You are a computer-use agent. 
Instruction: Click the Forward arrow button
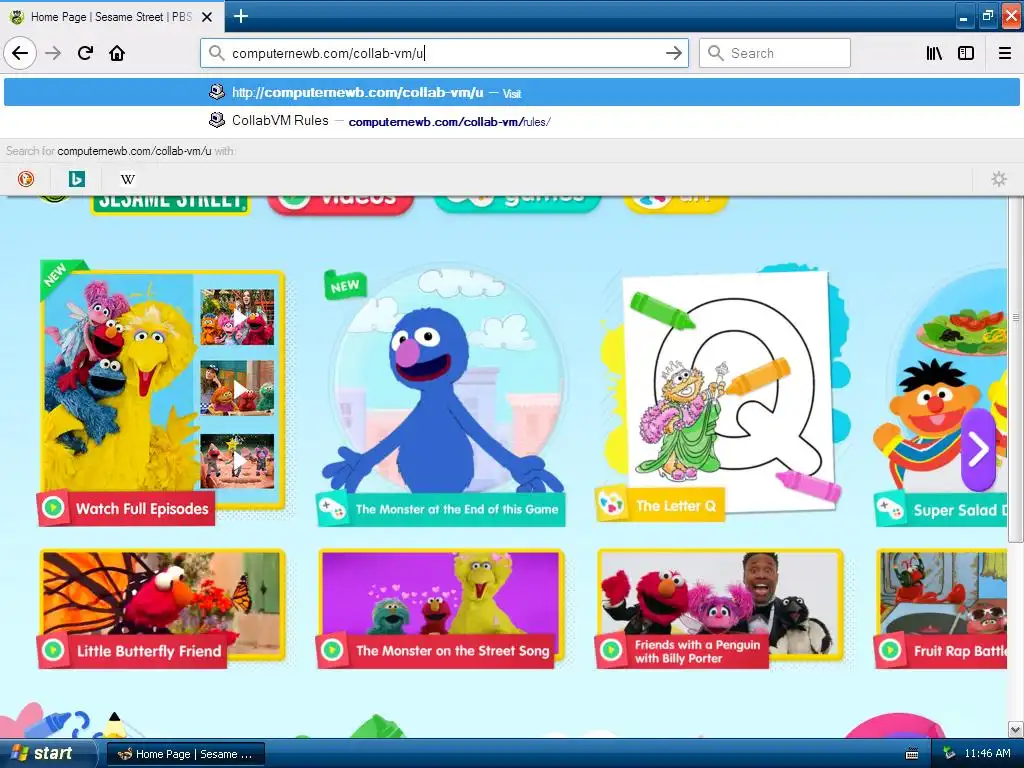pos(53,53)
